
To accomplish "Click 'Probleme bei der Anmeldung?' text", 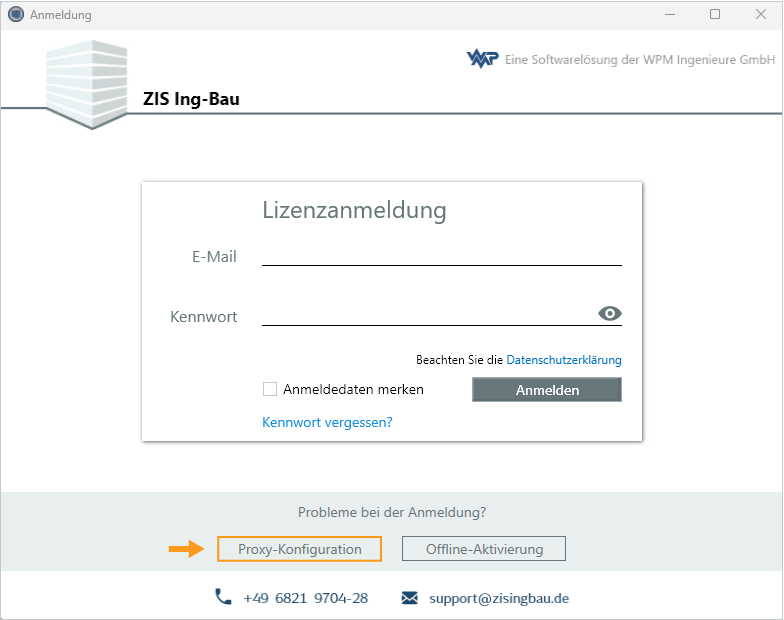I will click(x=392, y=512).
